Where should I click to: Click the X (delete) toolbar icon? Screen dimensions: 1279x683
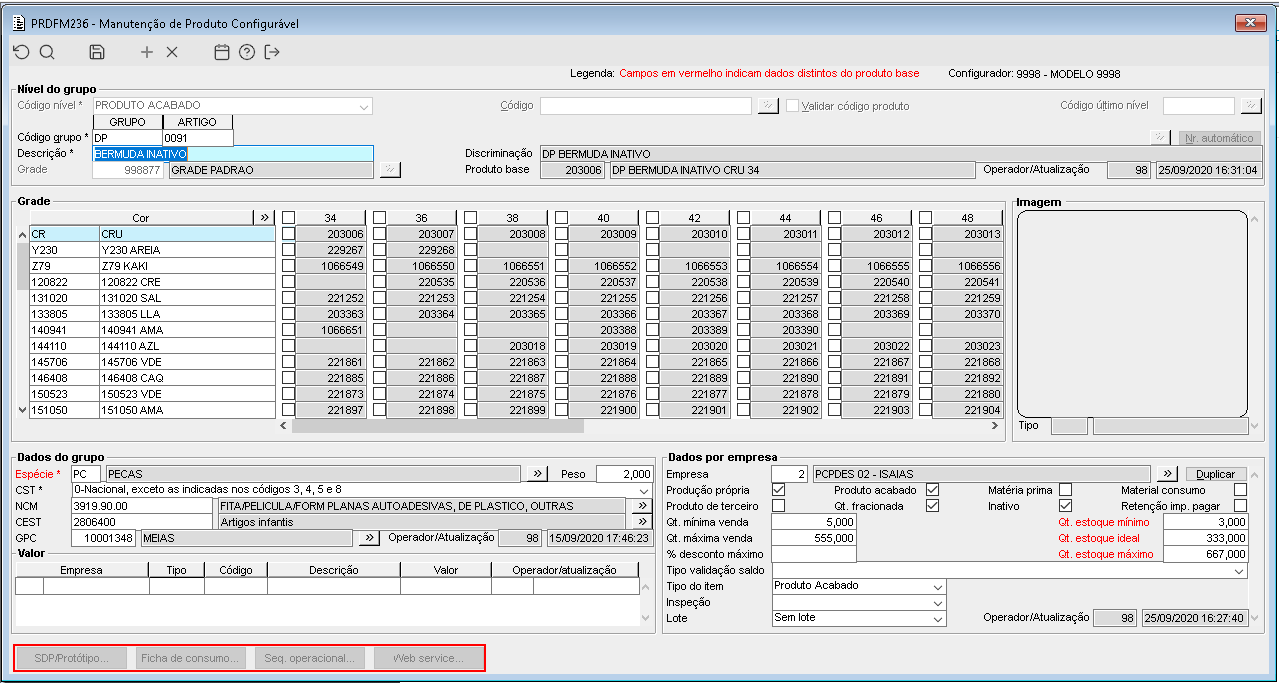(172, 53)
